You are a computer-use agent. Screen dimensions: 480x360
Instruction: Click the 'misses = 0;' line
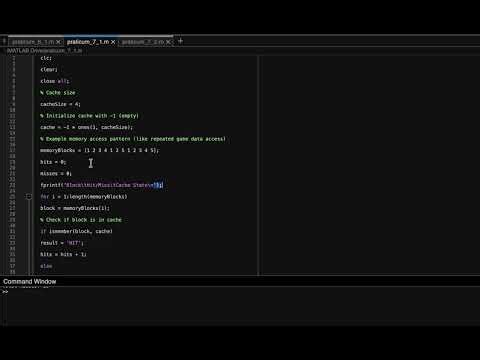[x=56, y=173]
